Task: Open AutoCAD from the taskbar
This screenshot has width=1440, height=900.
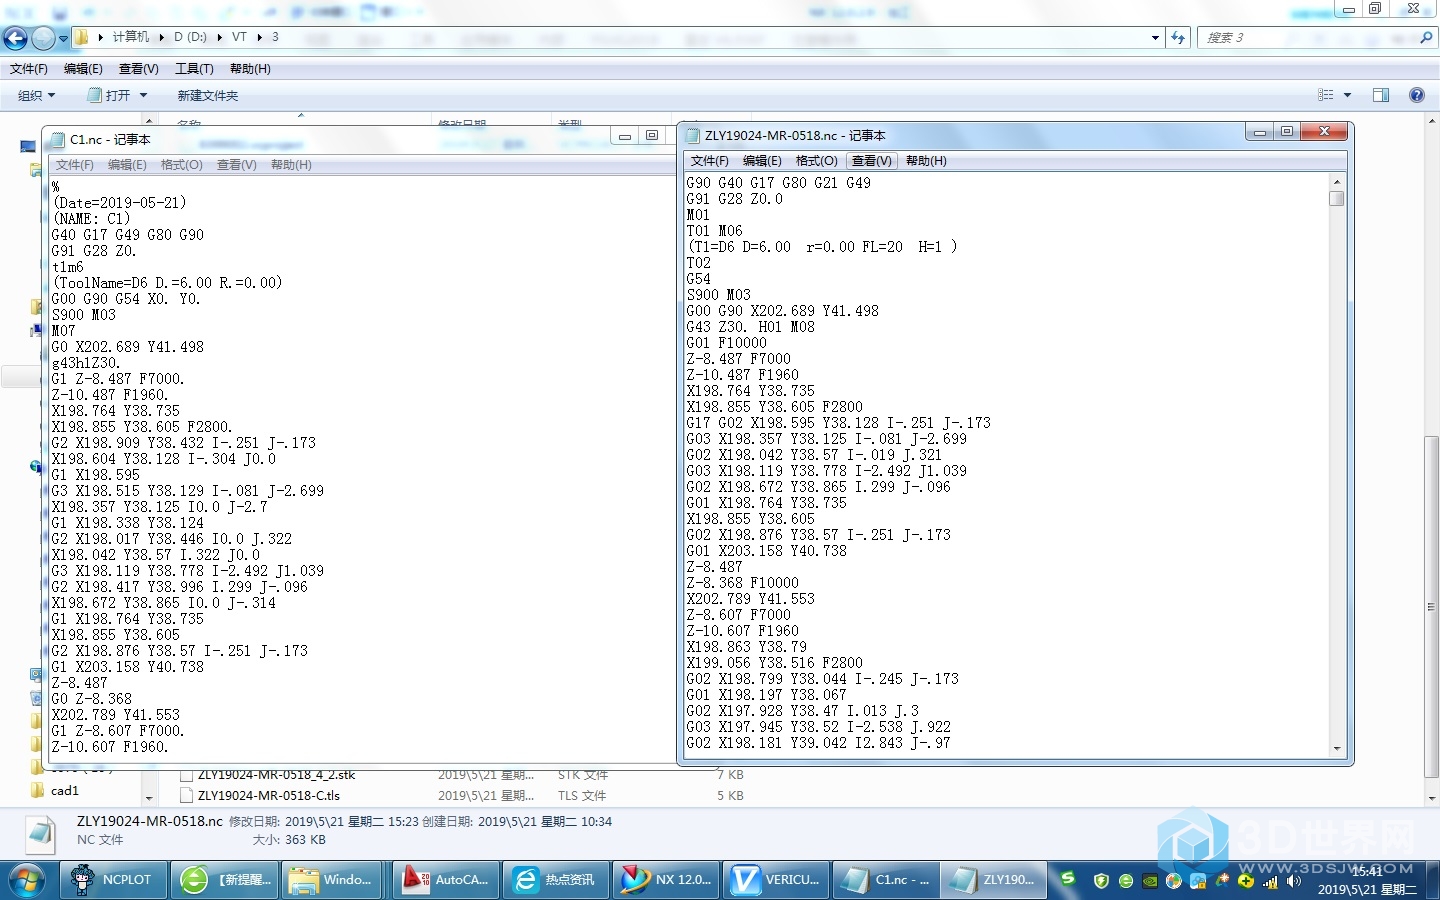Action: coord(445,880)
